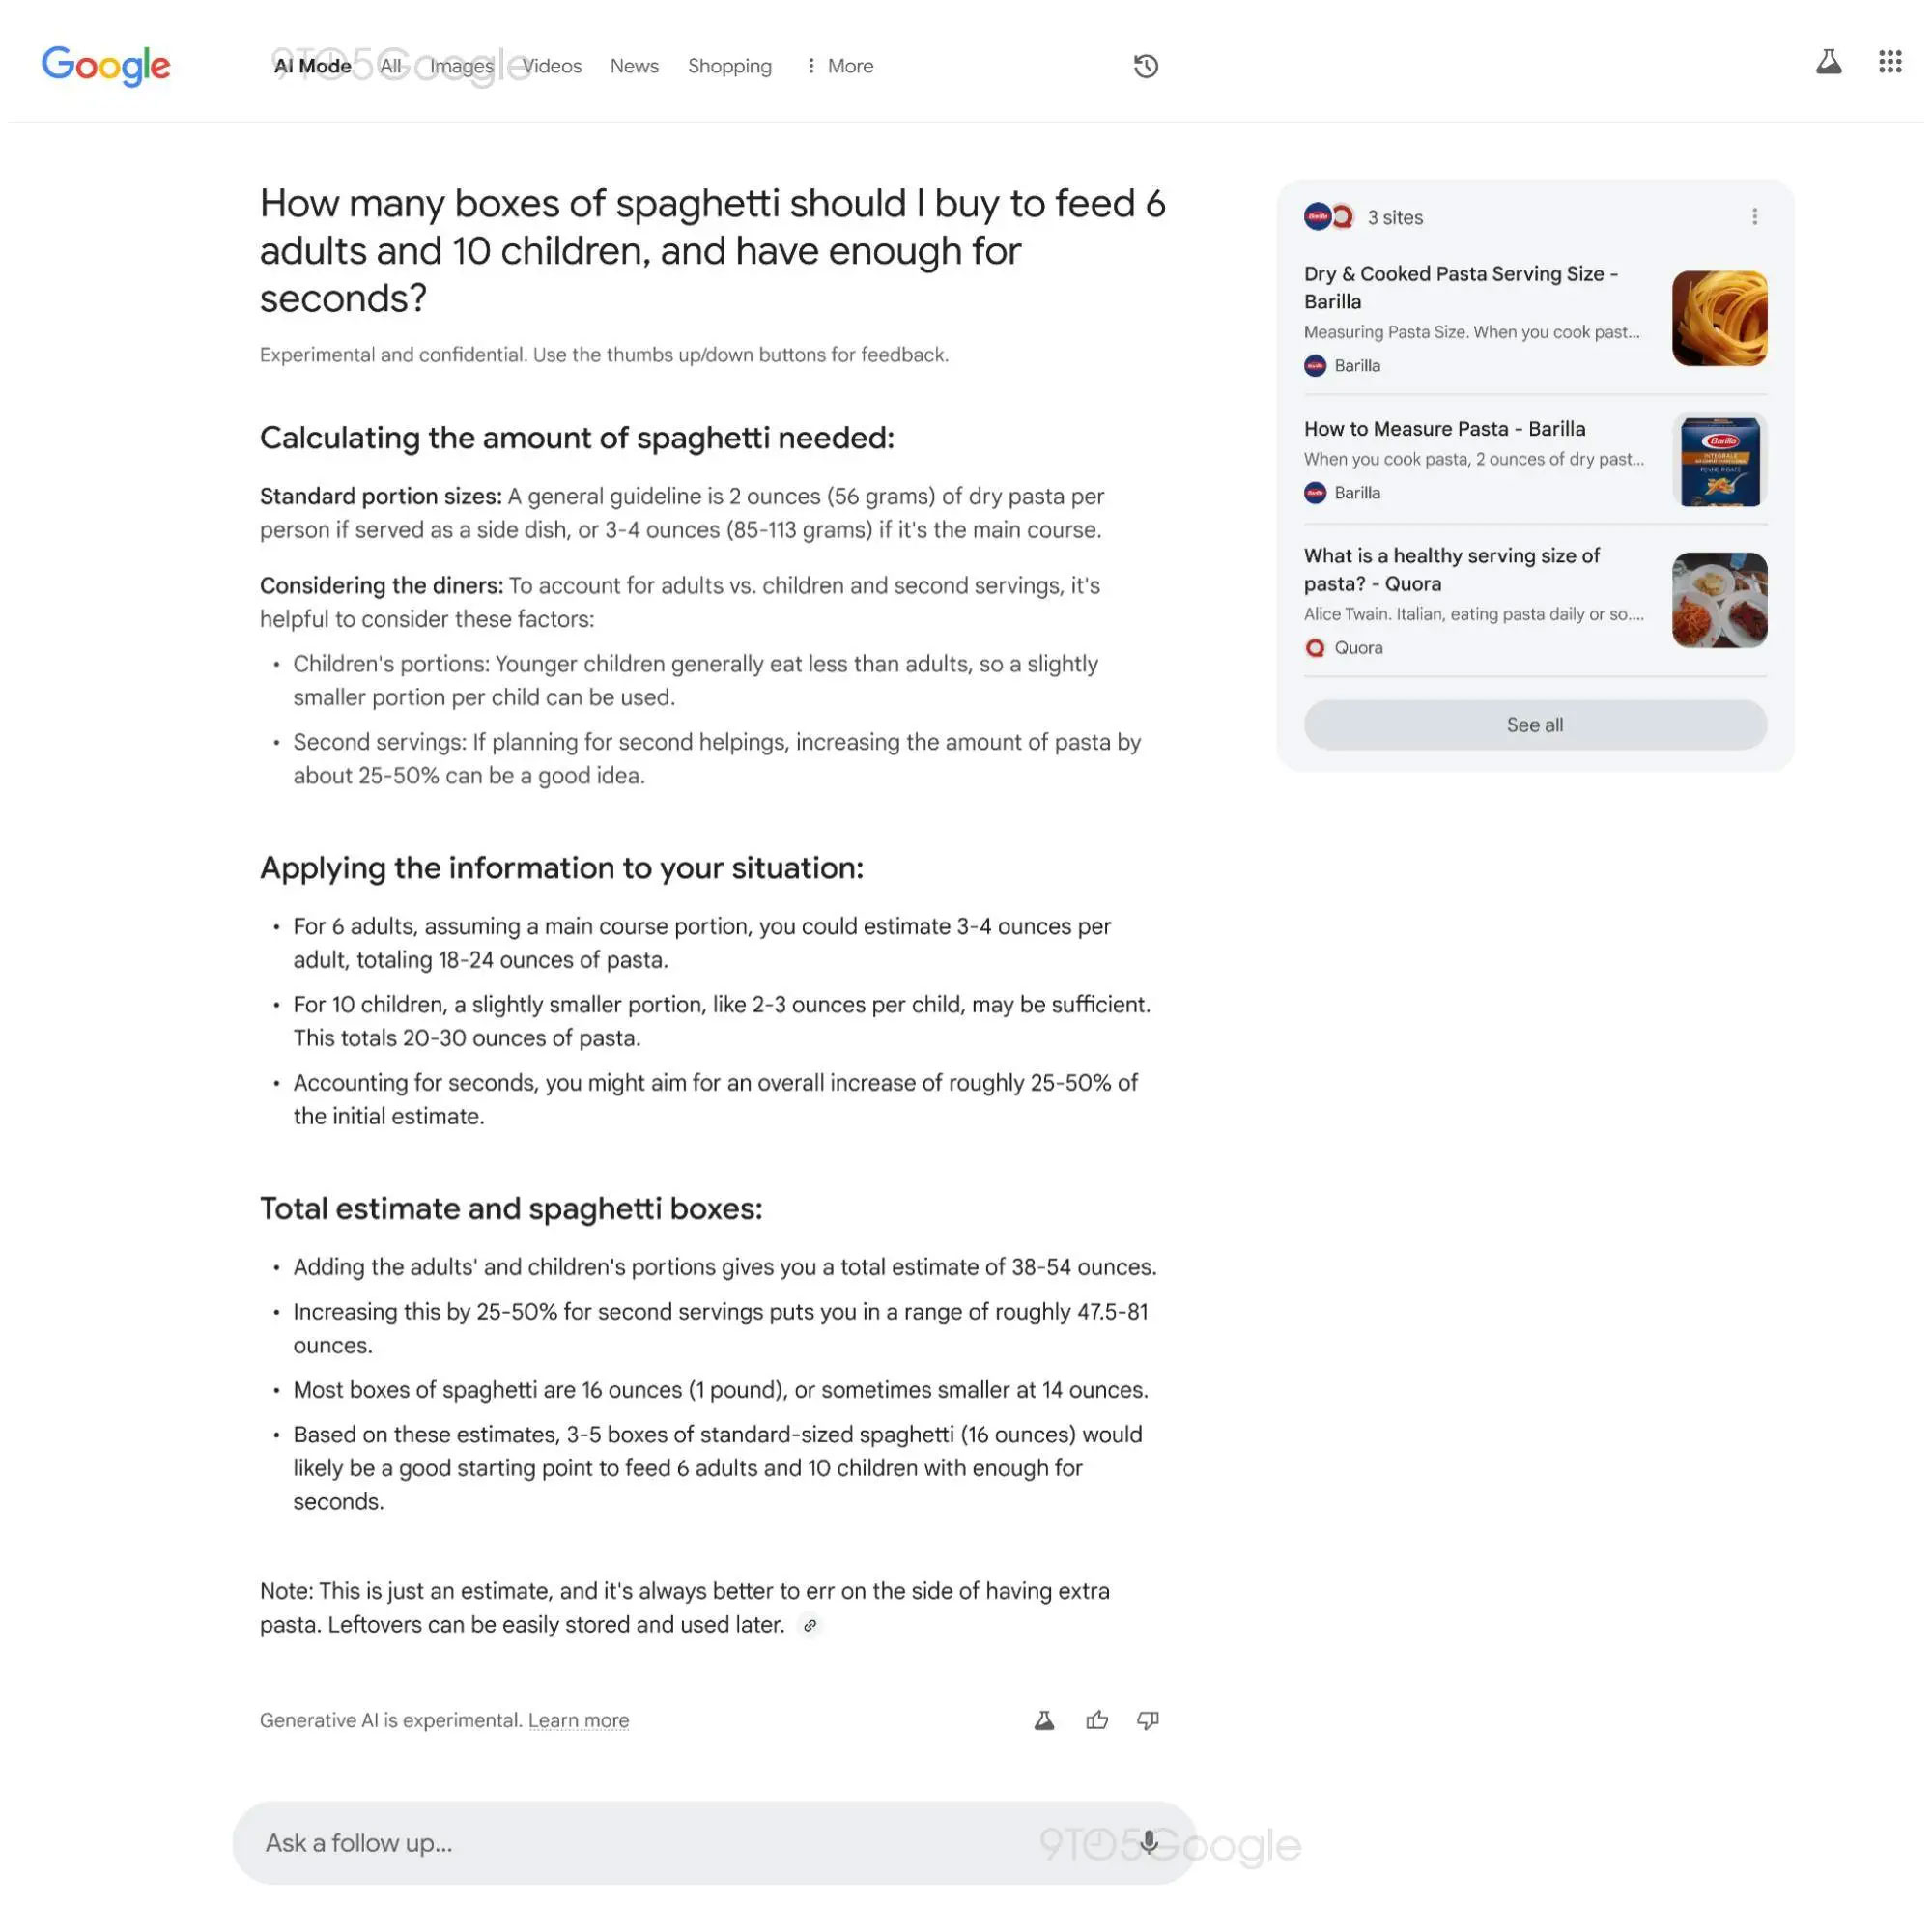Click the AI Mode tab
Viewport: 1932px width, 1932px height.
[x=311, y=66]
